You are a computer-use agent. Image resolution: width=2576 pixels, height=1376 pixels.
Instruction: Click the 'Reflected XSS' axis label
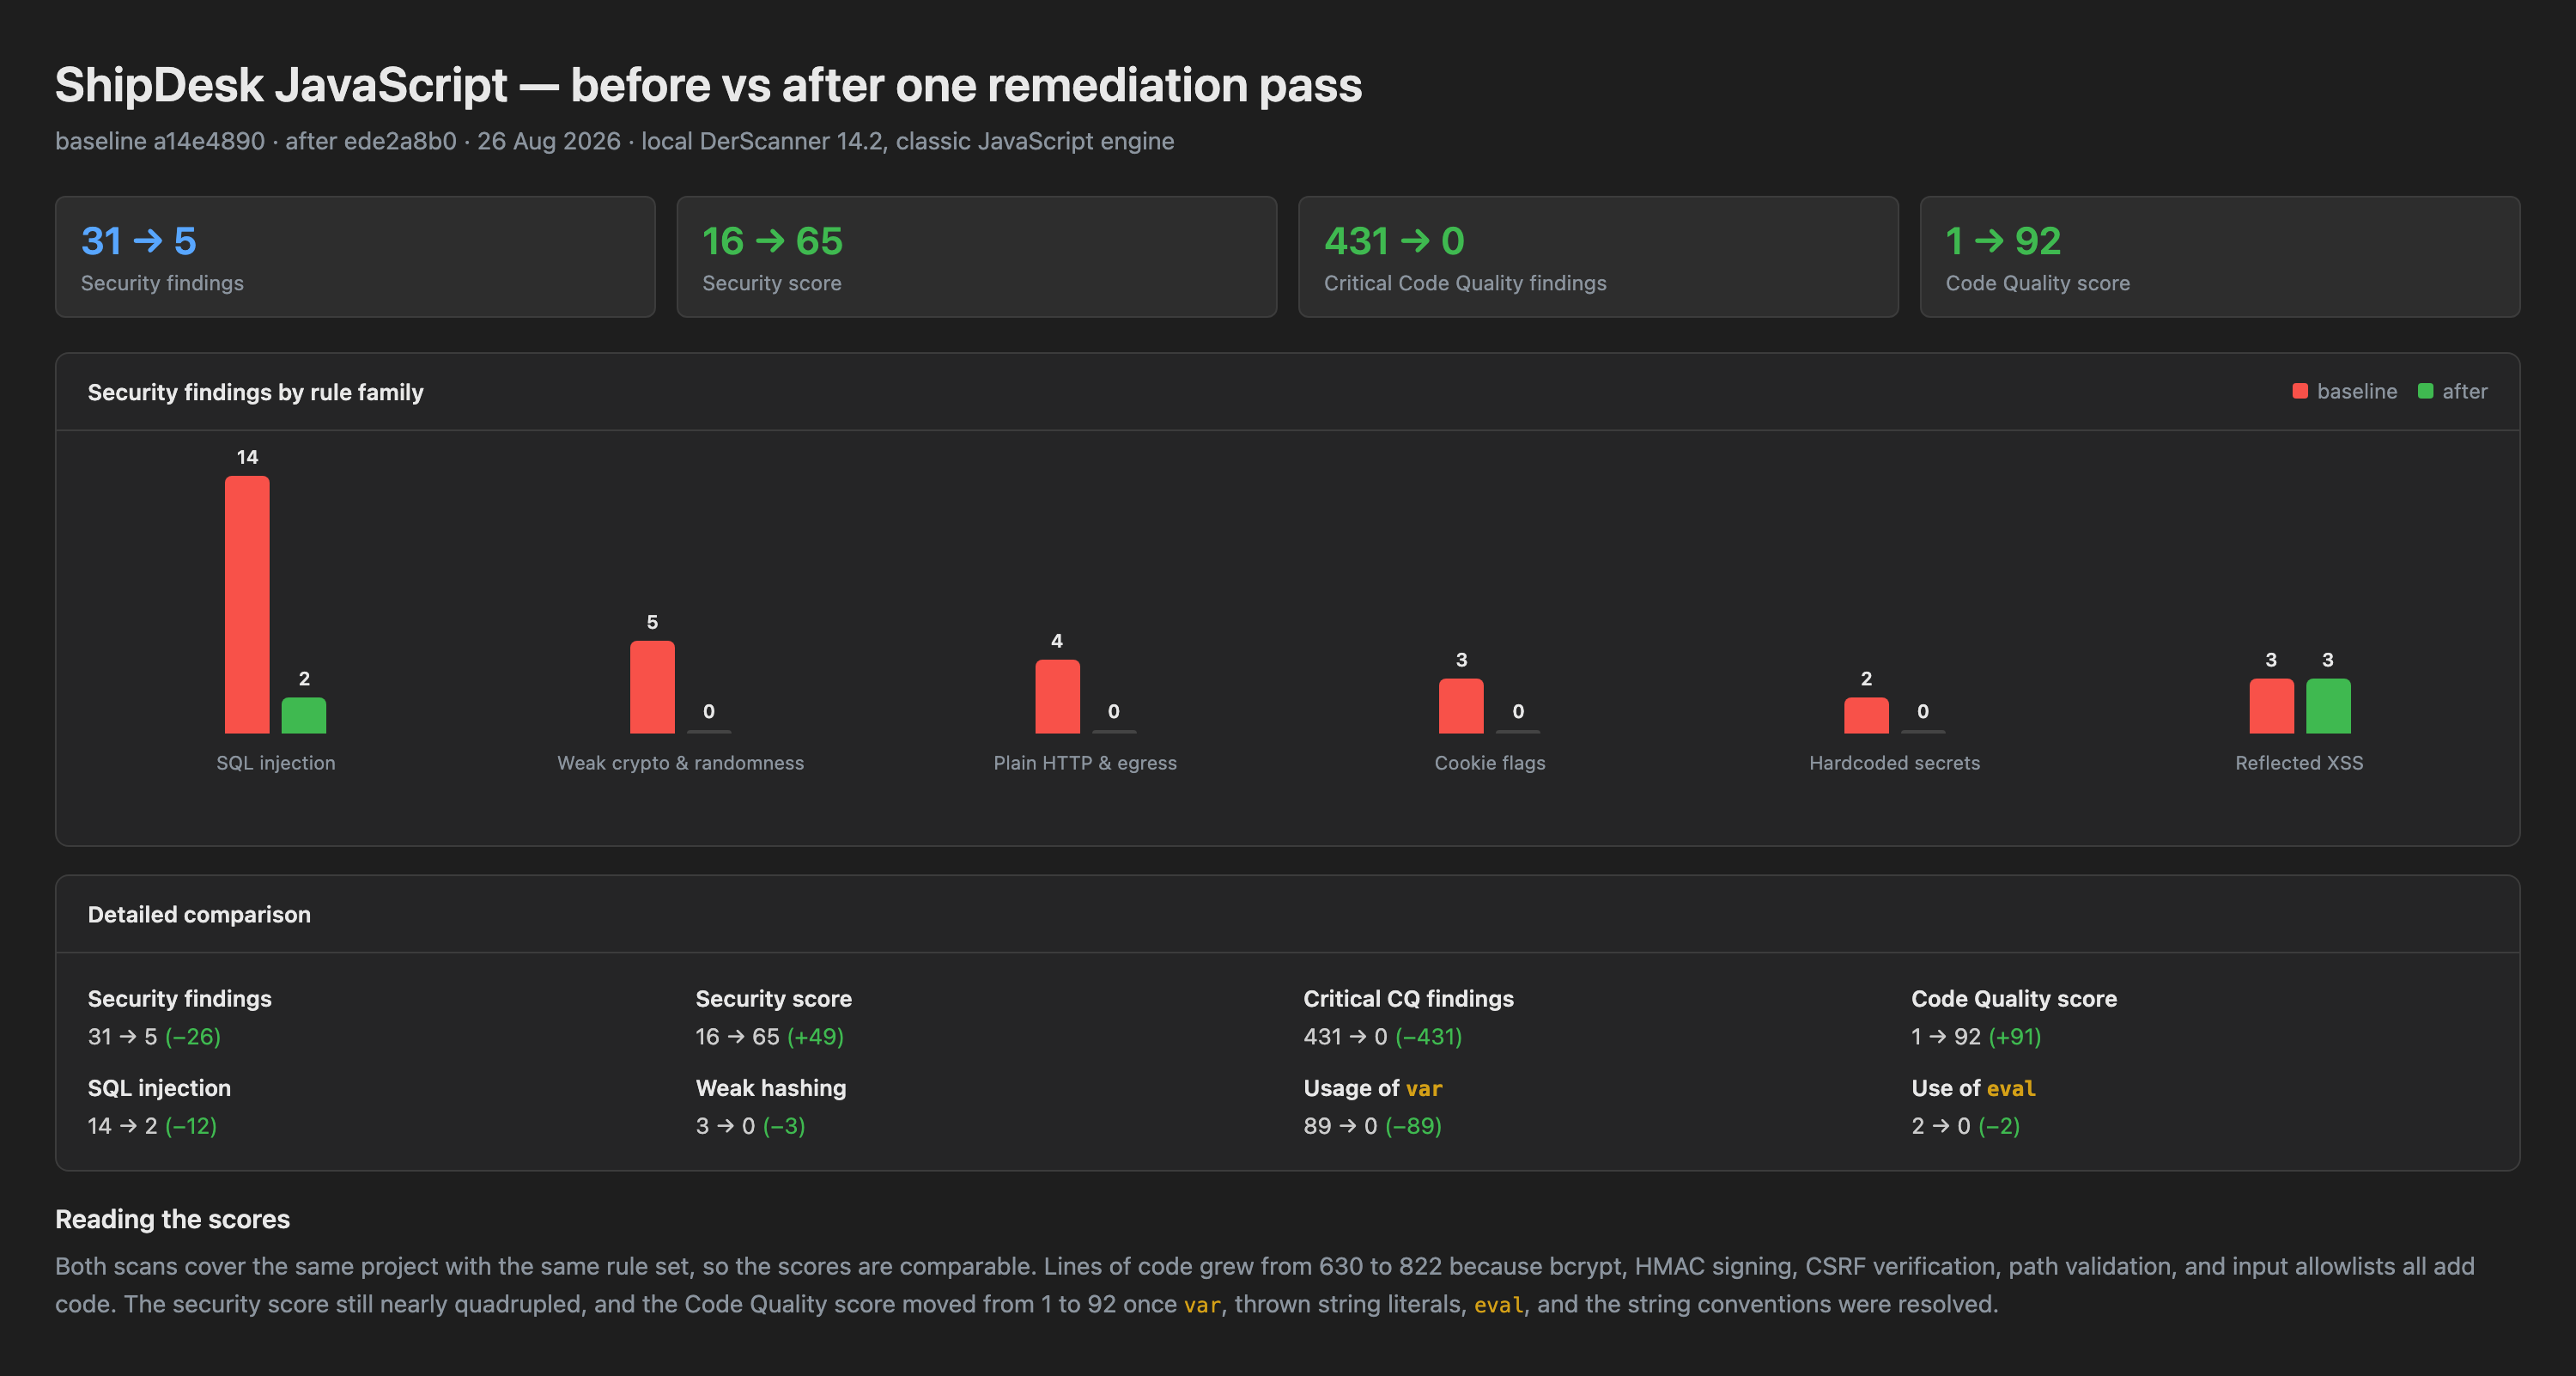(x=2299, y=763)
